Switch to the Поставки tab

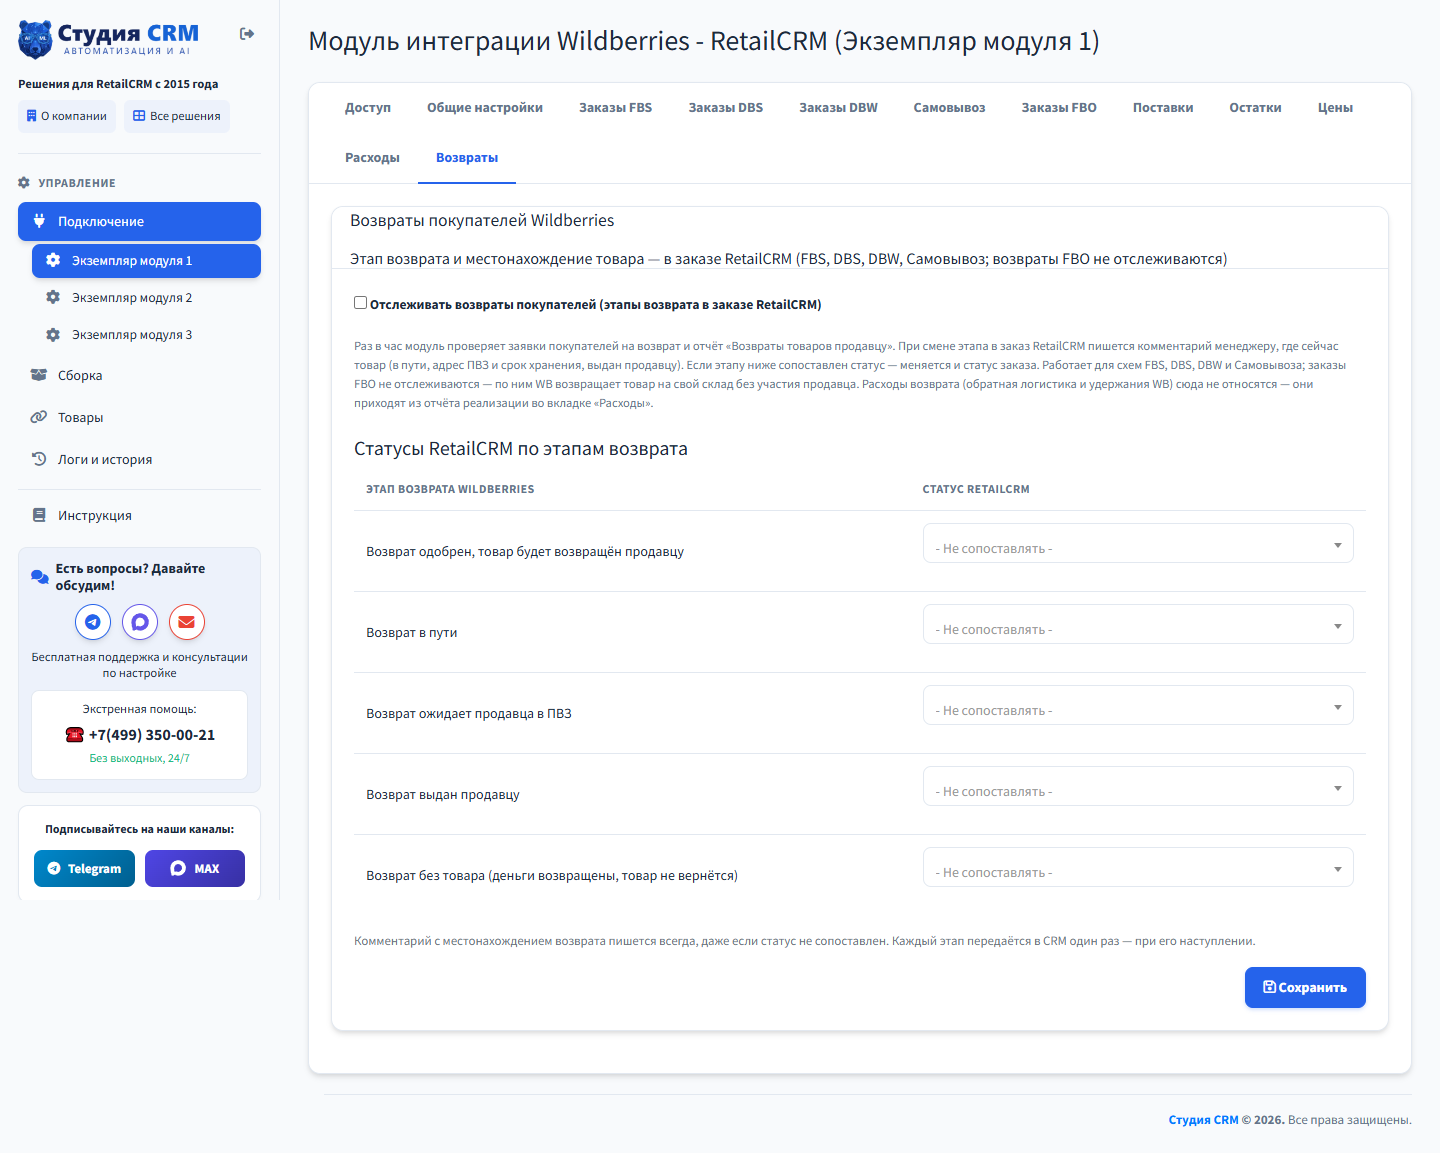1163,108
